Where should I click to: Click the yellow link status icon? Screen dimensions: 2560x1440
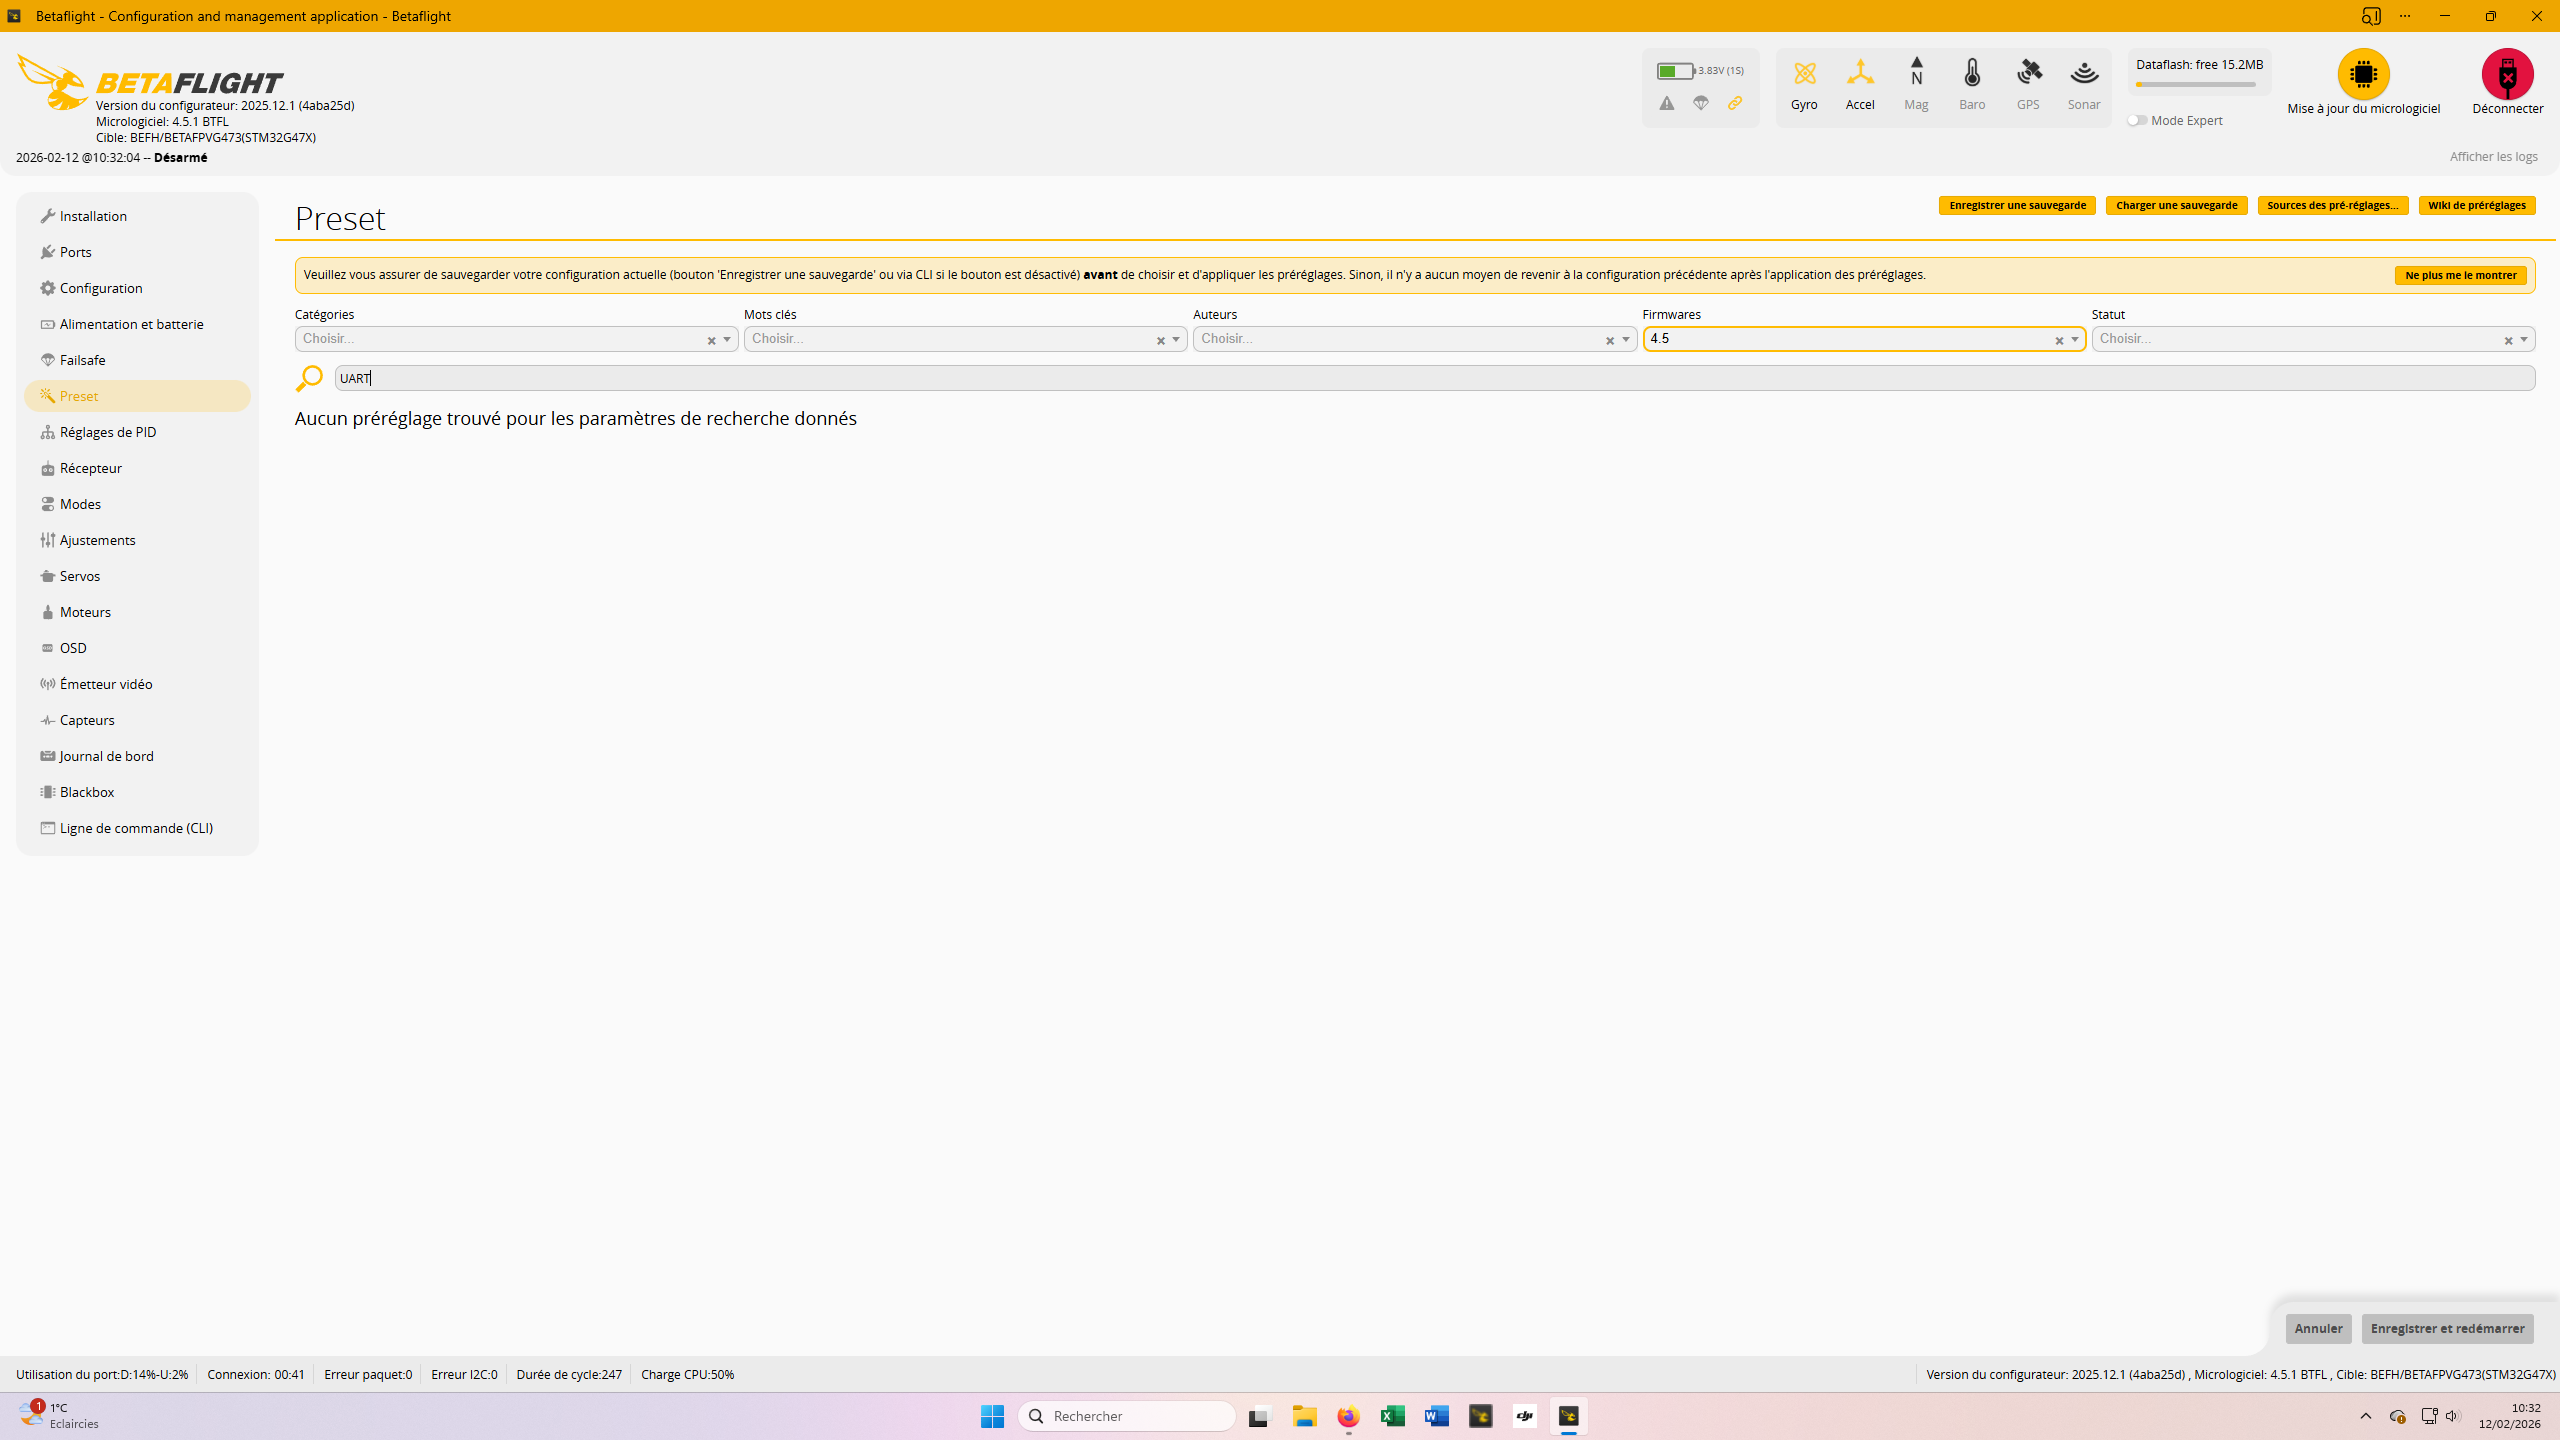tap(1735, 103)
